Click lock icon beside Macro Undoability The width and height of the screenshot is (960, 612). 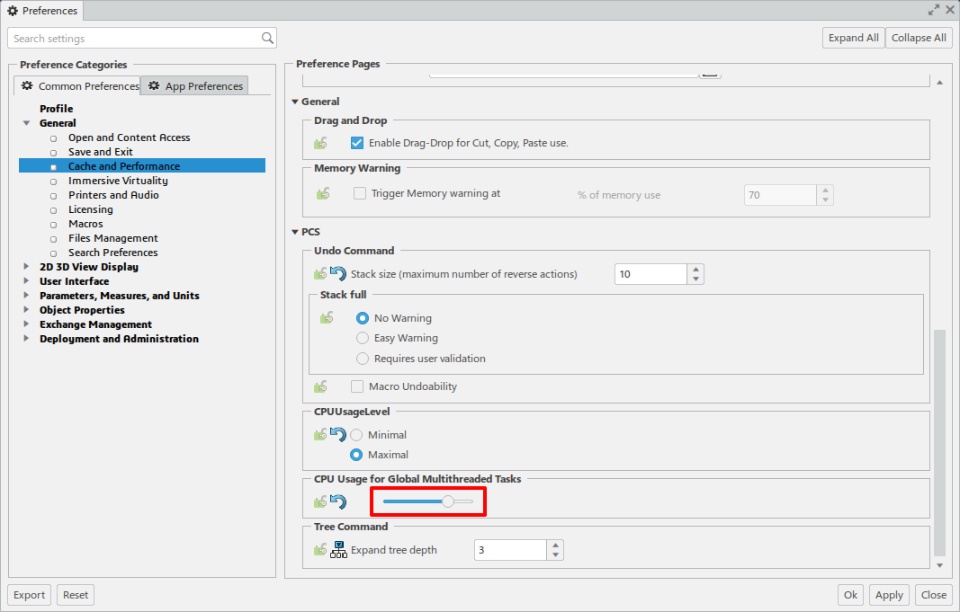pyautogui.click(x=320, y=387)
